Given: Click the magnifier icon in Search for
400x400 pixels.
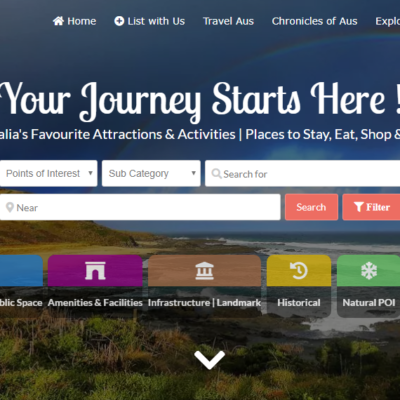Looking at the screenshot, I should (216, 174).
